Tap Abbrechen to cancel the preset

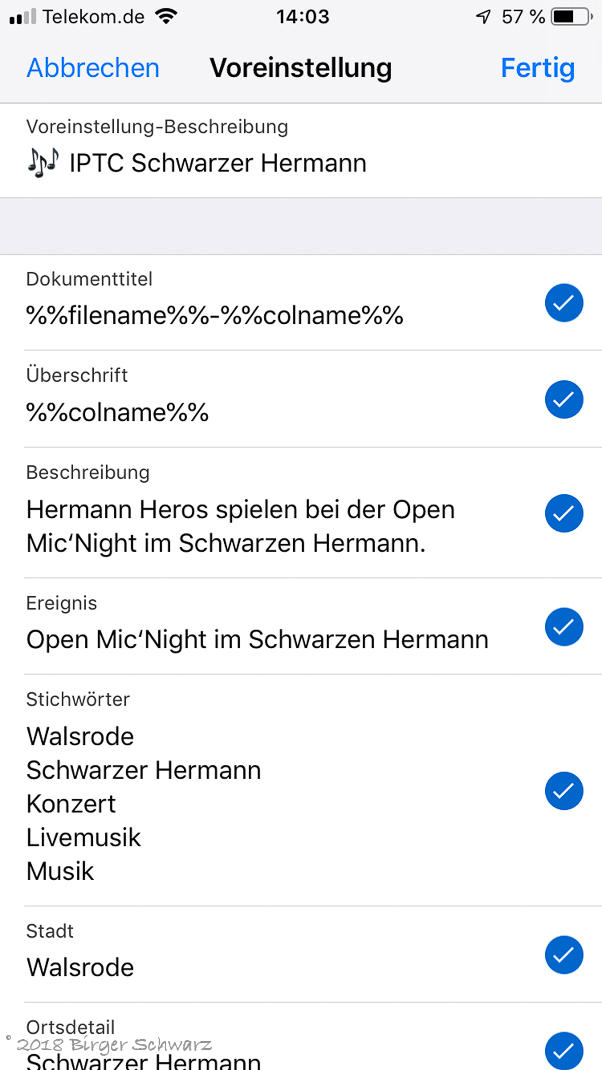pos(93,68)
